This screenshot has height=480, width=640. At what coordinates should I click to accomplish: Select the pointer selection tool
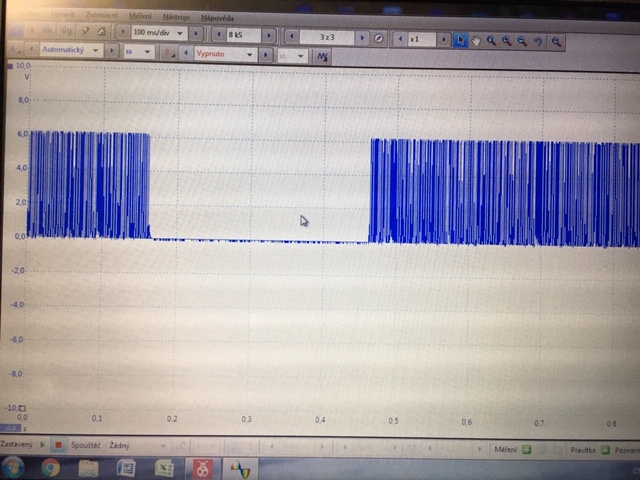click(460, 40)
